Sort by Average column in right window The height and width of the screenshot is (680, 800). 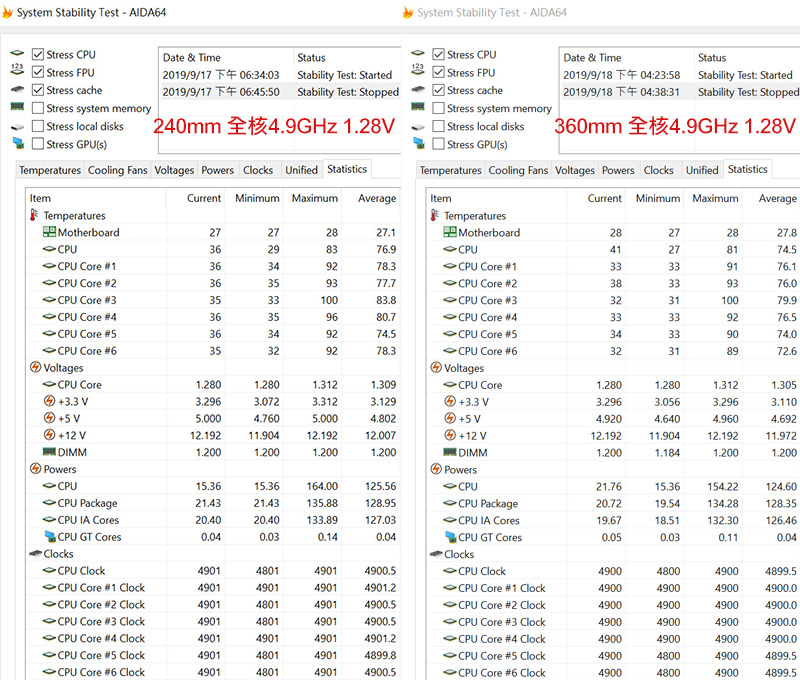770,198
